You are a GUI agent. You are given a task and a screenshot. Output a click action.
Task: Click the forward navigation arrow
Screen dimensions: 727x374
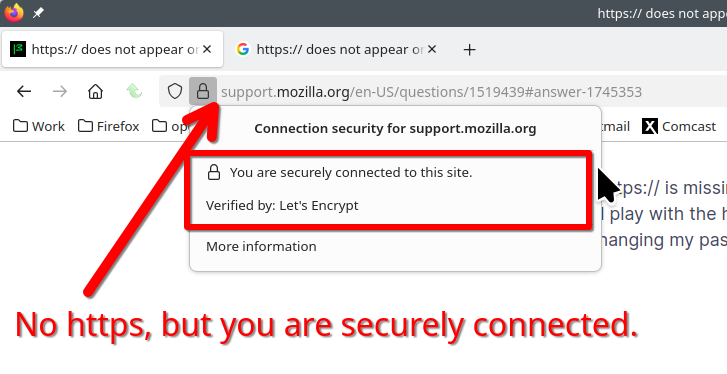60,91
